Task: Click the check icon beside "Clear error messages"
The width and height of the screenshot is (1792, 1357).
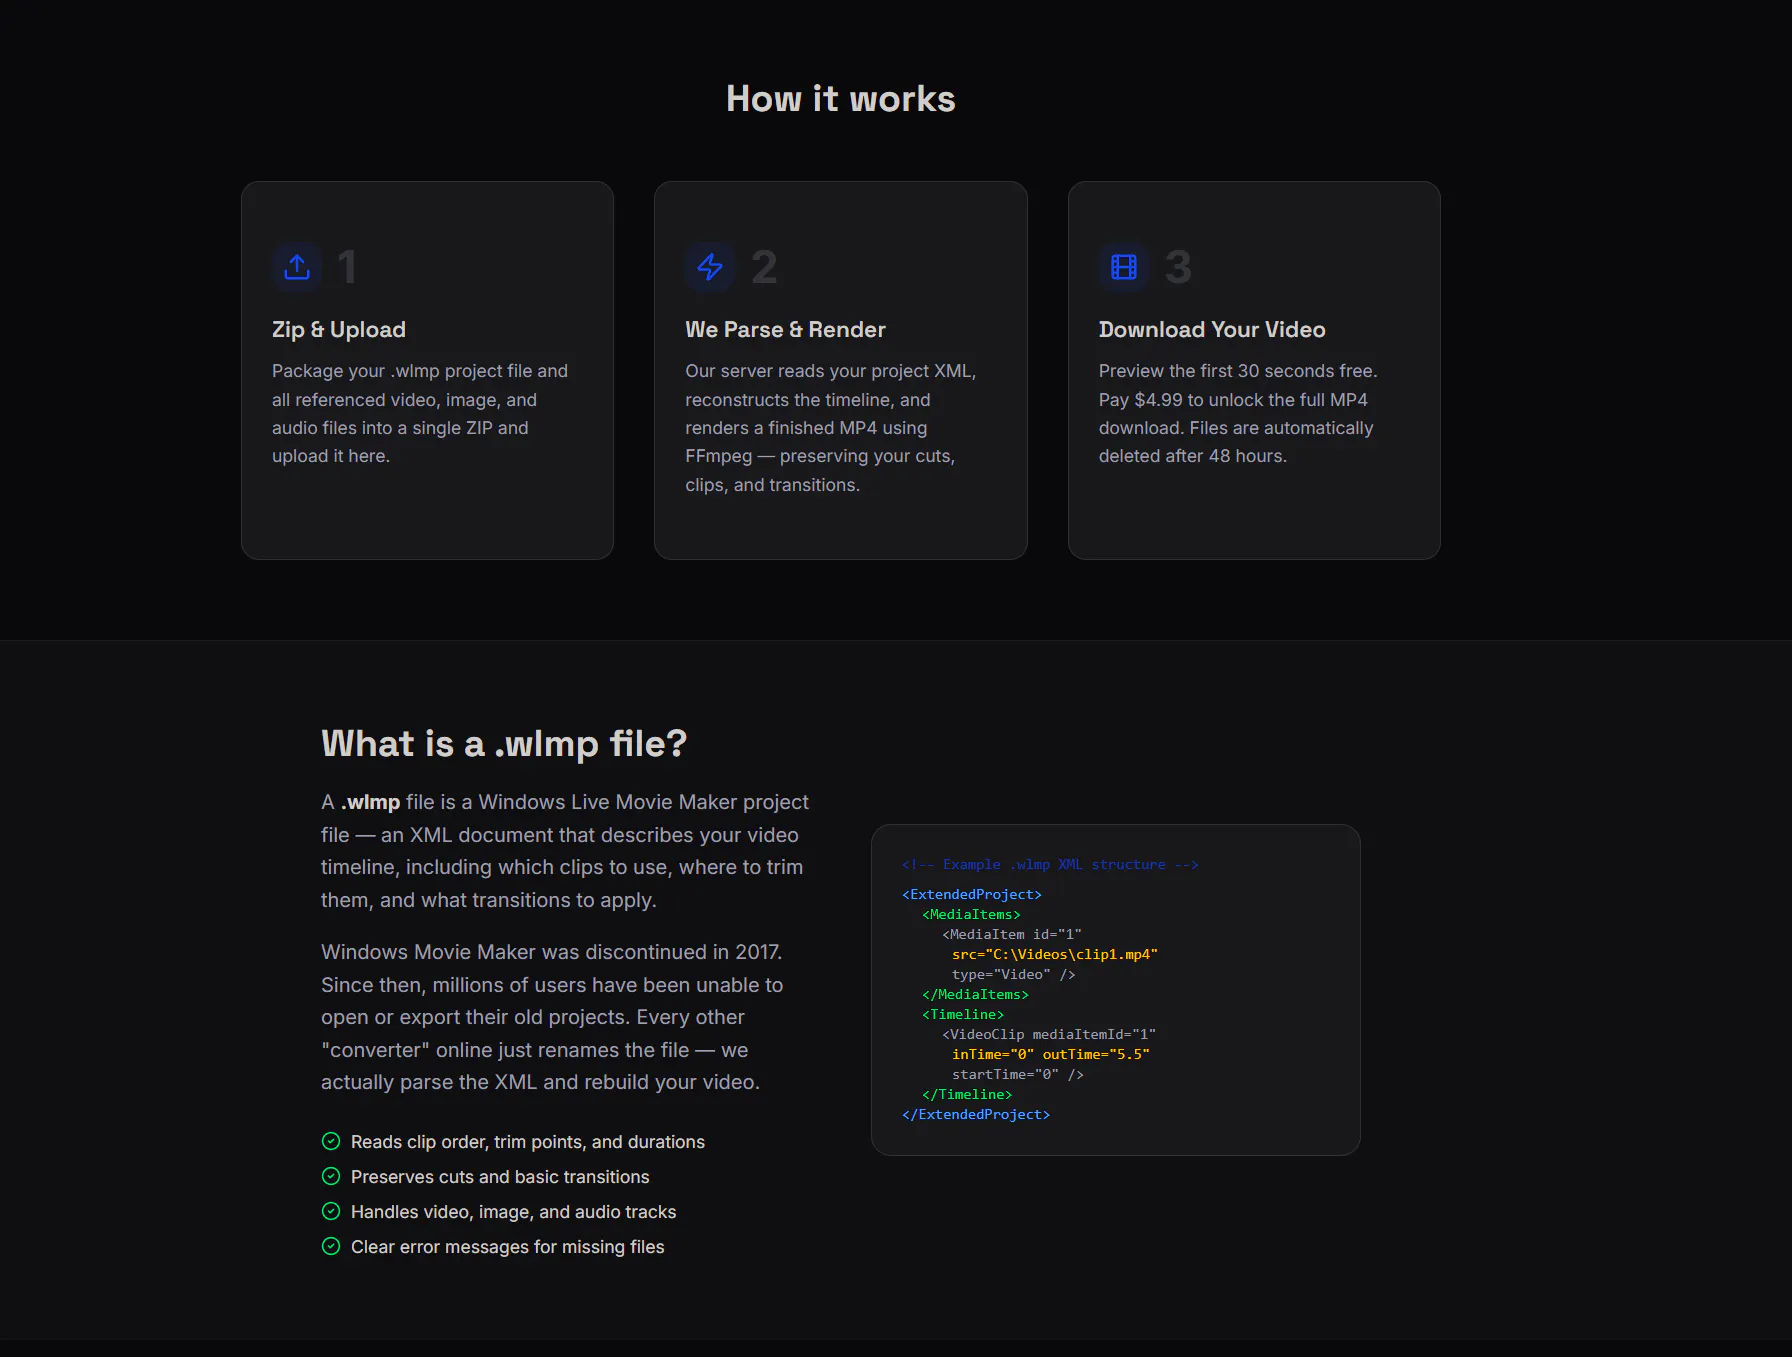Action: tap(331, 1246)
